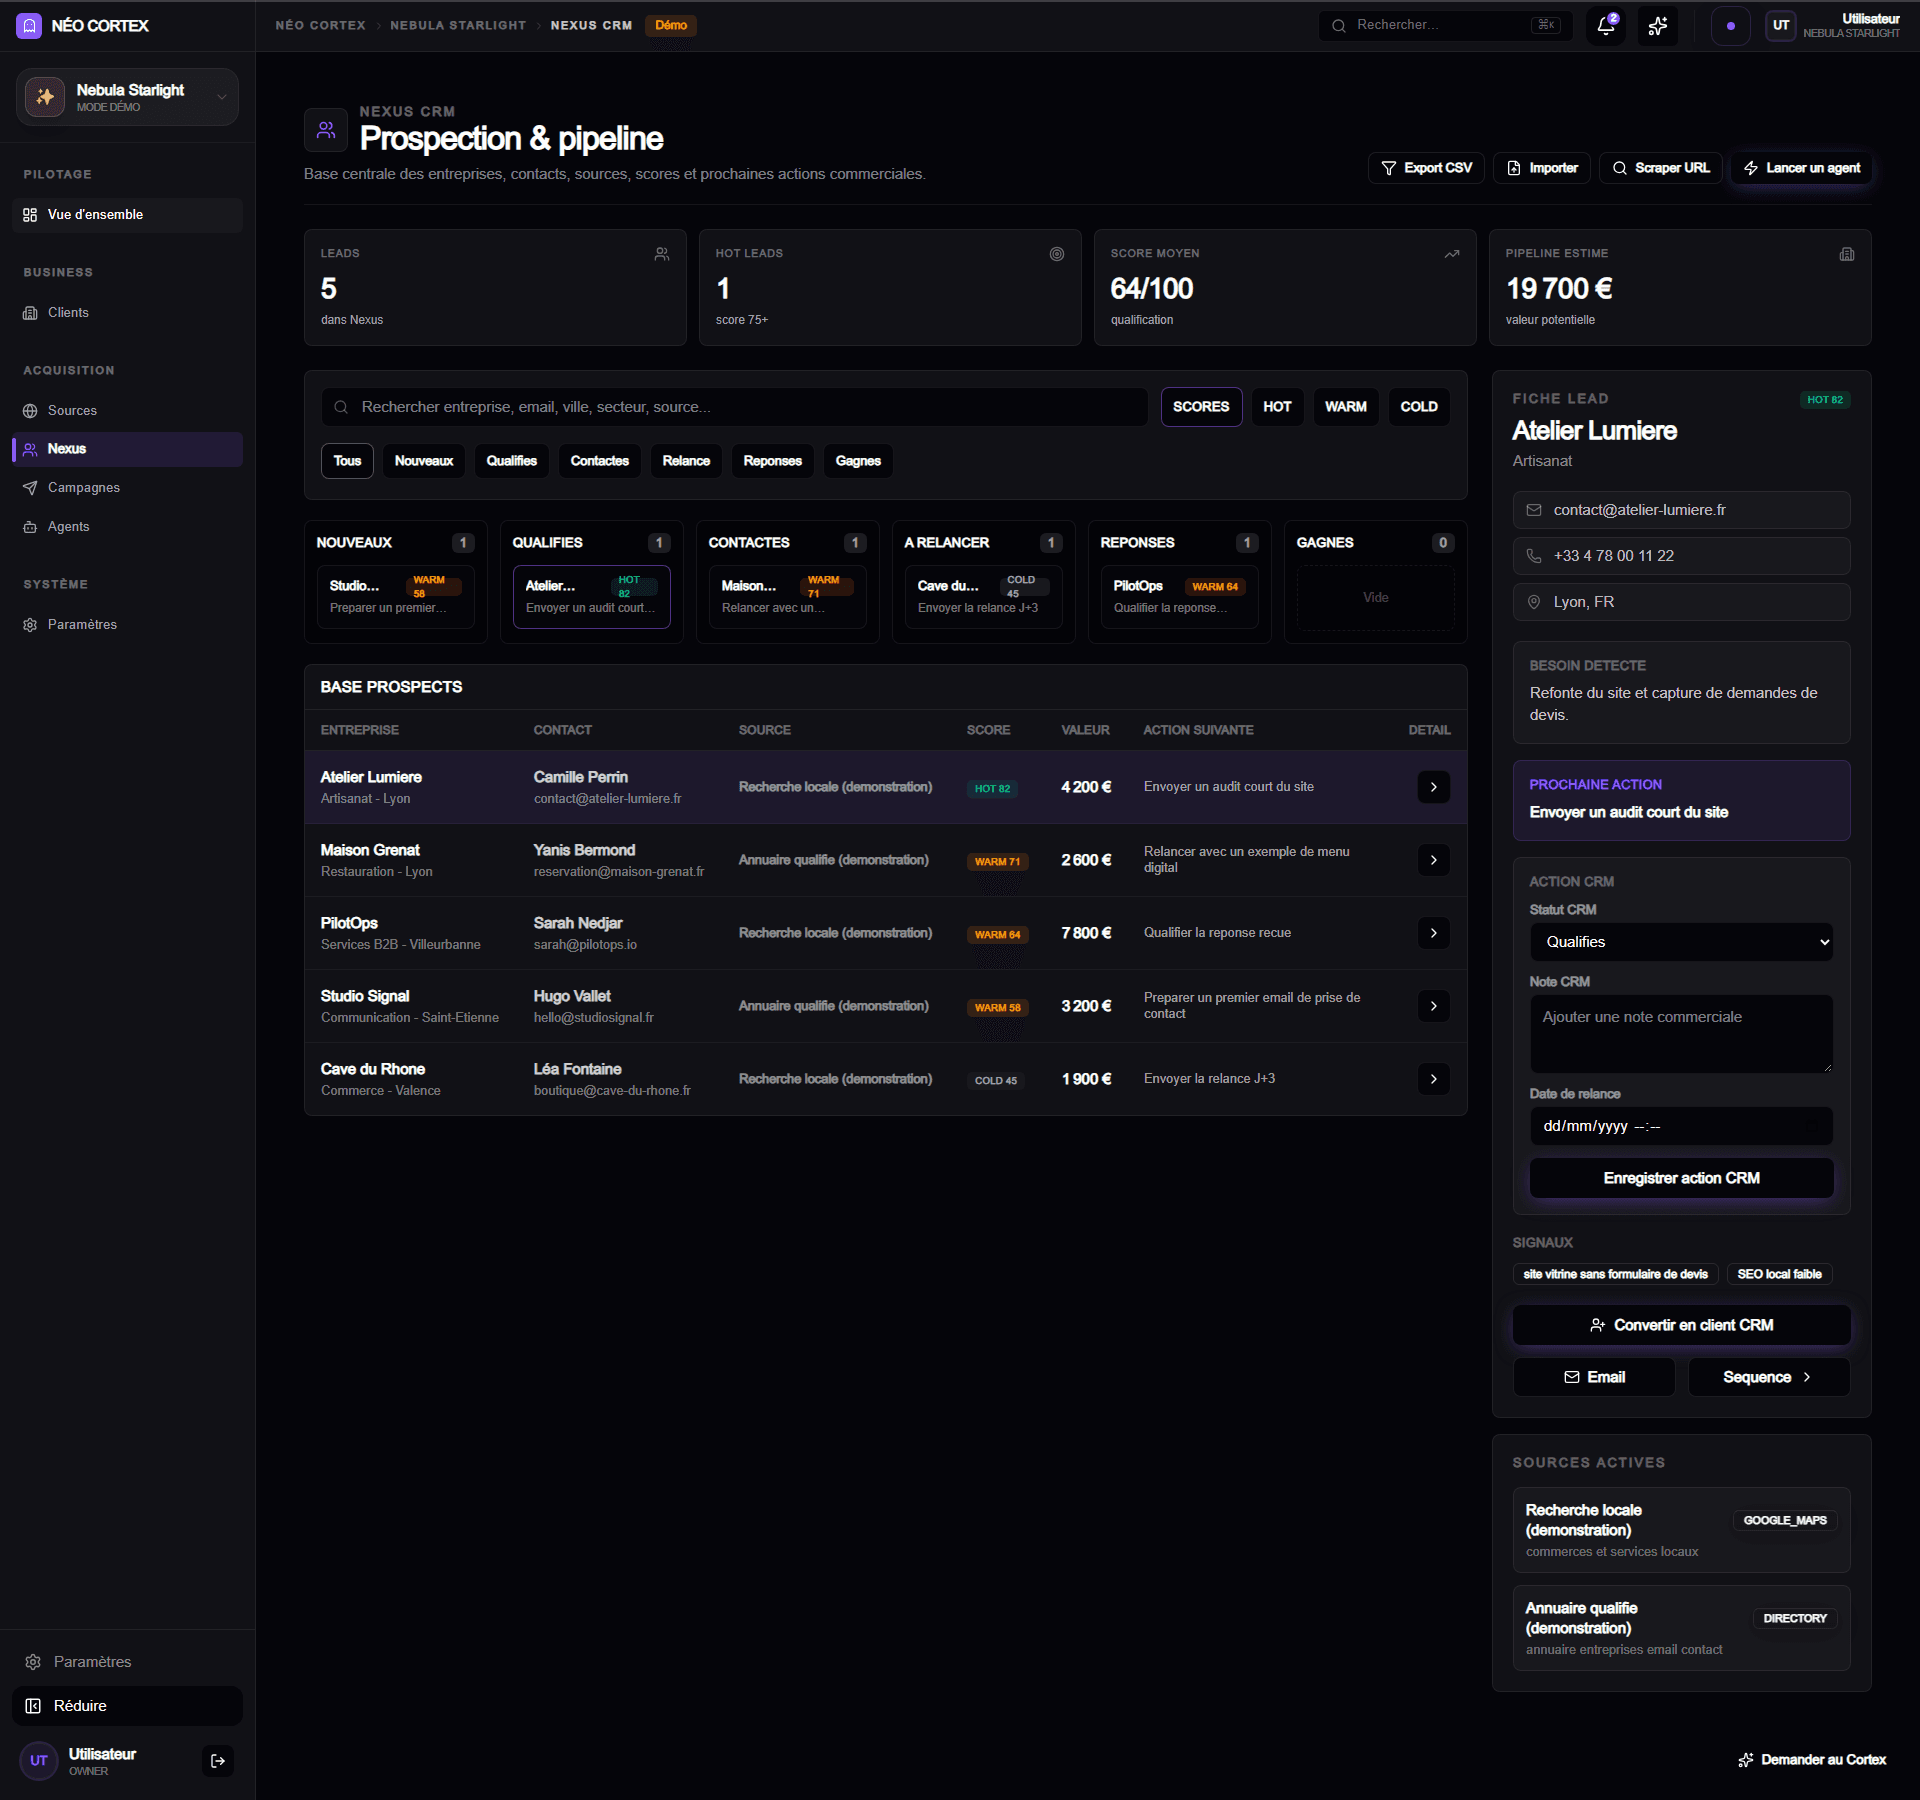Open Agents in sidebar
The width and height of the screenshot is (1920, 1800).
(x=127, y=527)
